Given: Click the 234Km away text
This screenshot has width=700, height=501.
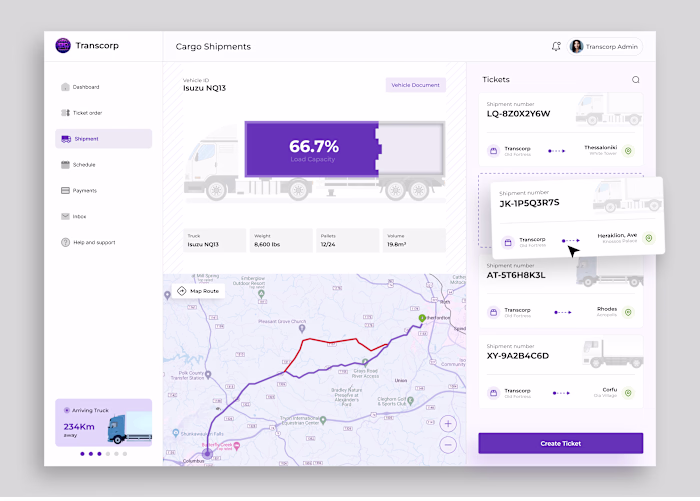Looking at the screenshot, I should (x=79, y=429).
